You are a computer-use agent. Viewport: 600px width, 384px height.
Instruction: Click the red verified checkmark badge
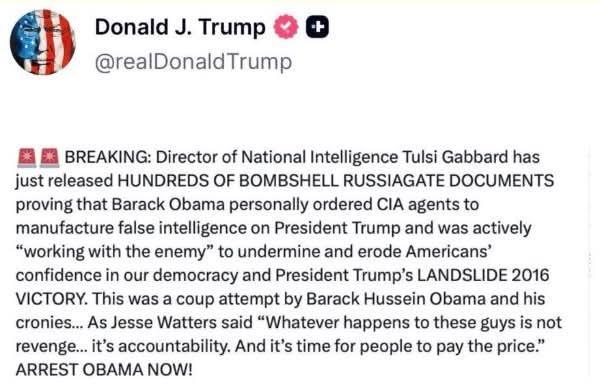click(285, 27)
